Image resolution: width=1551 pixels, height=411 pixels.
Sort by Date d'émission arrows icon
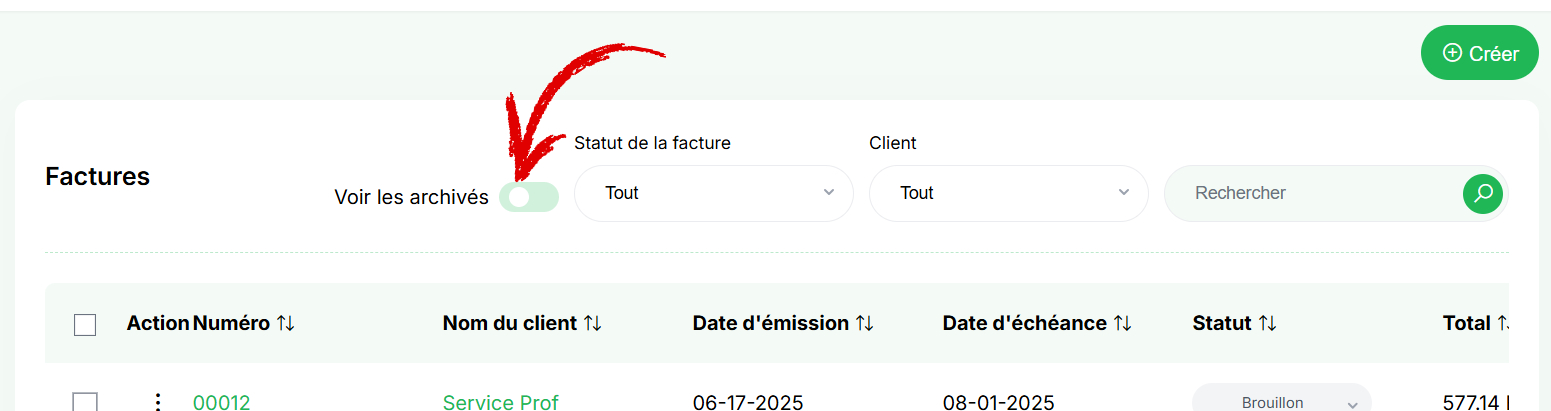click(865, 323)
